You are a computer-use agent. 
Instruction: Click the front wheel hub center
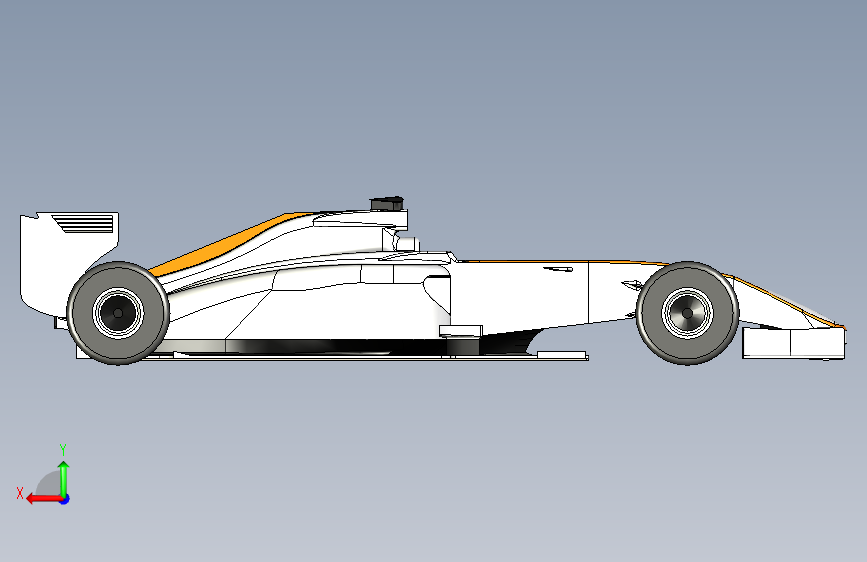687,313
